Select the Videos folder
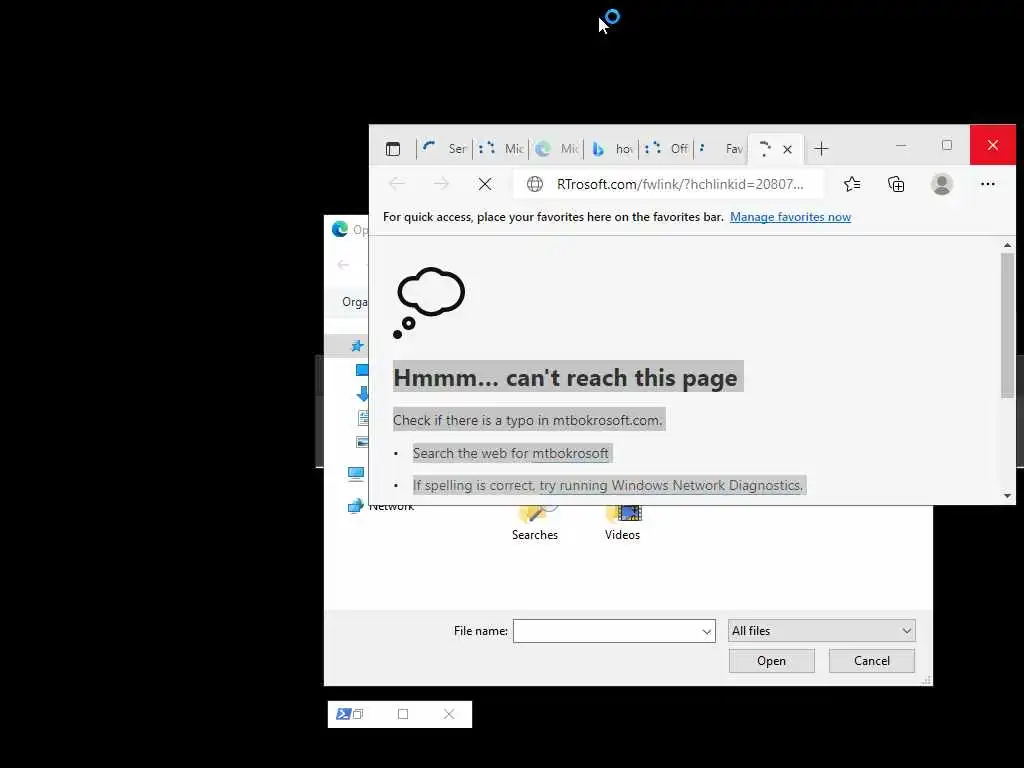 (x=622, y=522)
